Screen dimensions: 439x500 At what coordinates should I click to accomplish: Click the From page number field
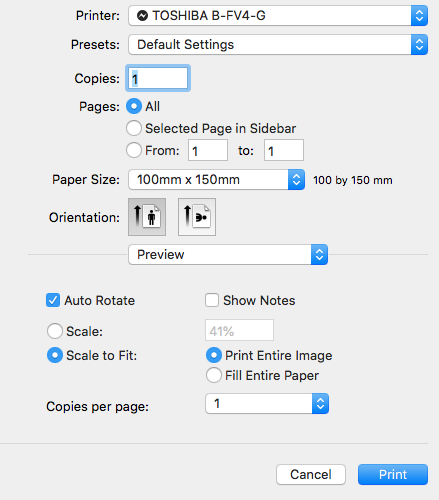tap(208, 150)
